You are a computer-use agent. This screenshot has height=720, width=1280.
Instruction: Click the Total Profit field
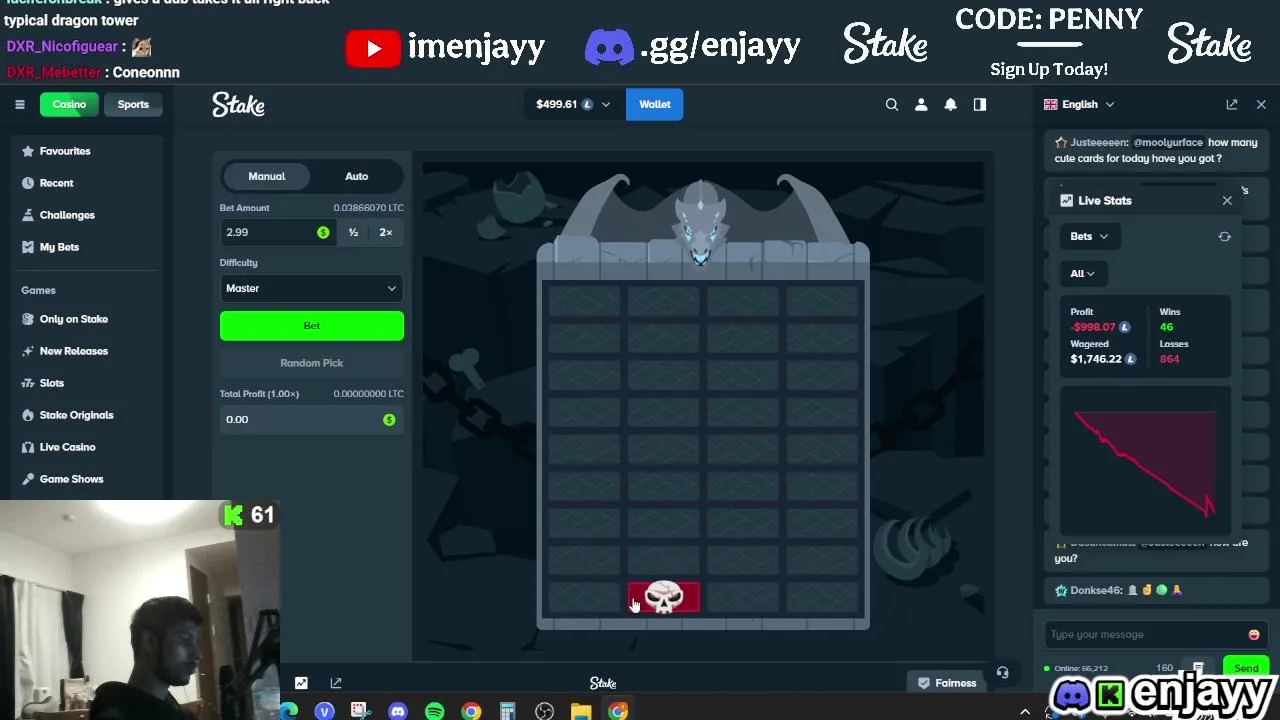coord(312,419)
